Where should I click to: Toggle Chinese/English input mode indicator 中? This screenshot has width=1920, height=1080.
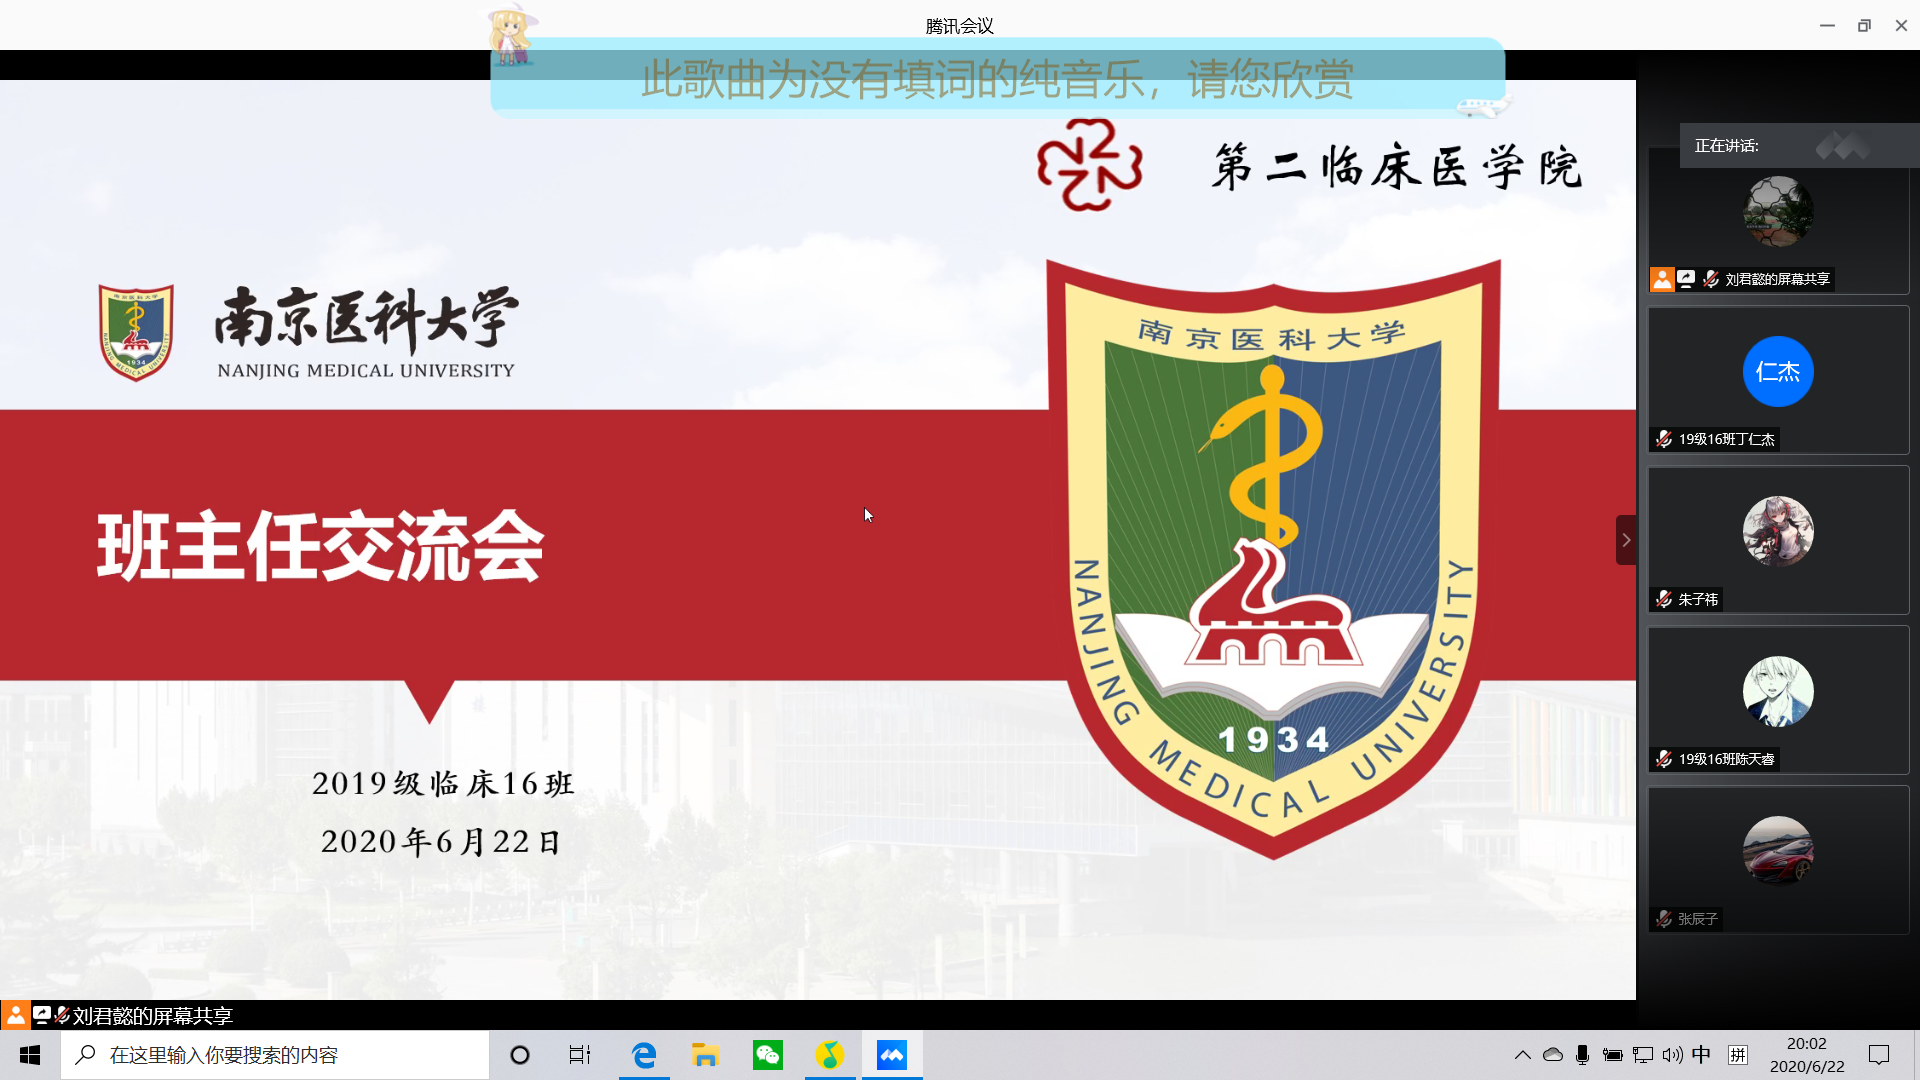pyautogui.click(x=1701, y=1055)
